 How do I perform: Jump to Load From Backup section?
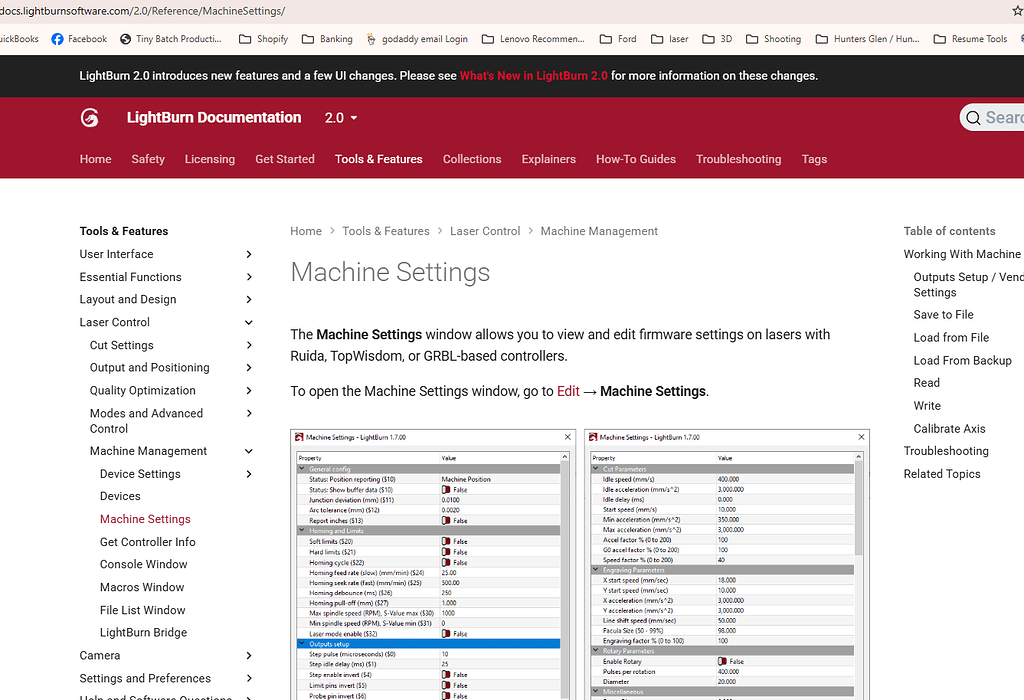[963, 360]
